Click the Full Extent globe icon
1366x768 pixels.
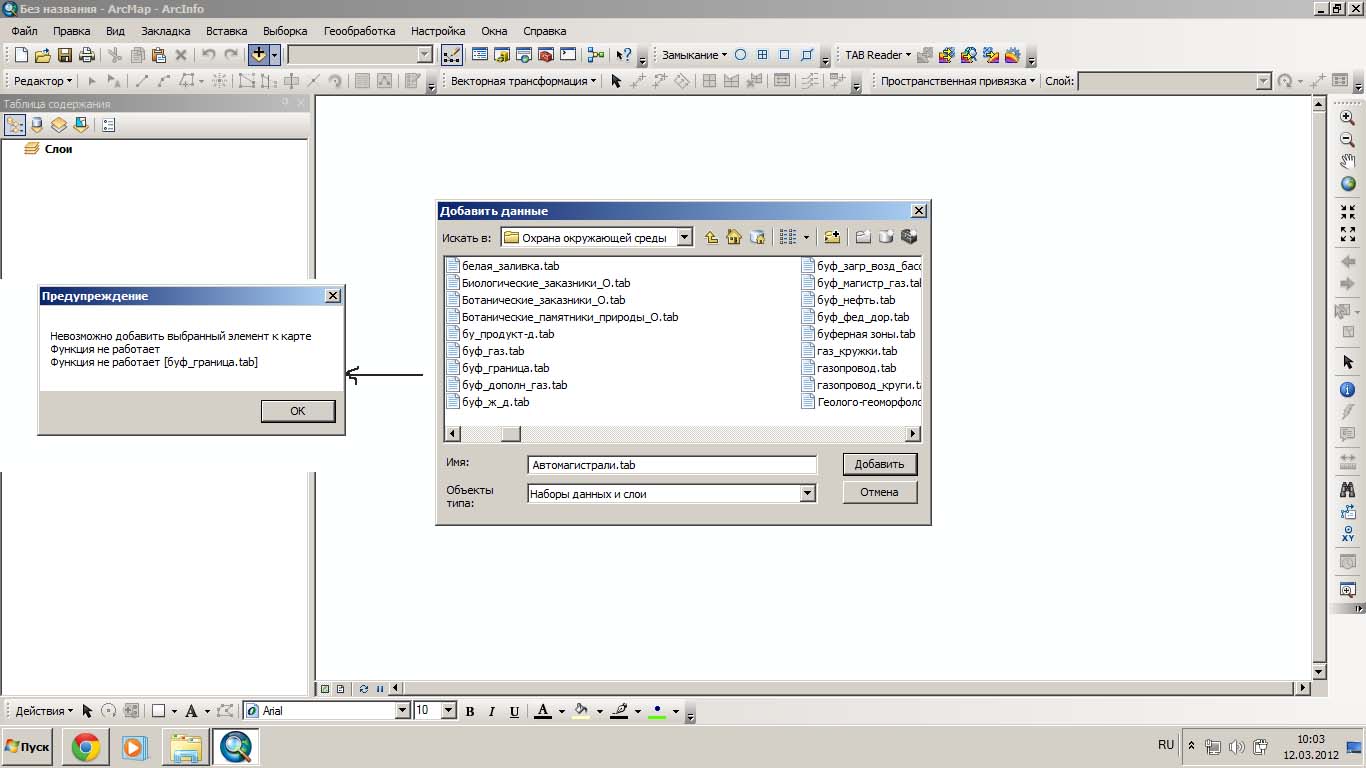point(1347,184)
